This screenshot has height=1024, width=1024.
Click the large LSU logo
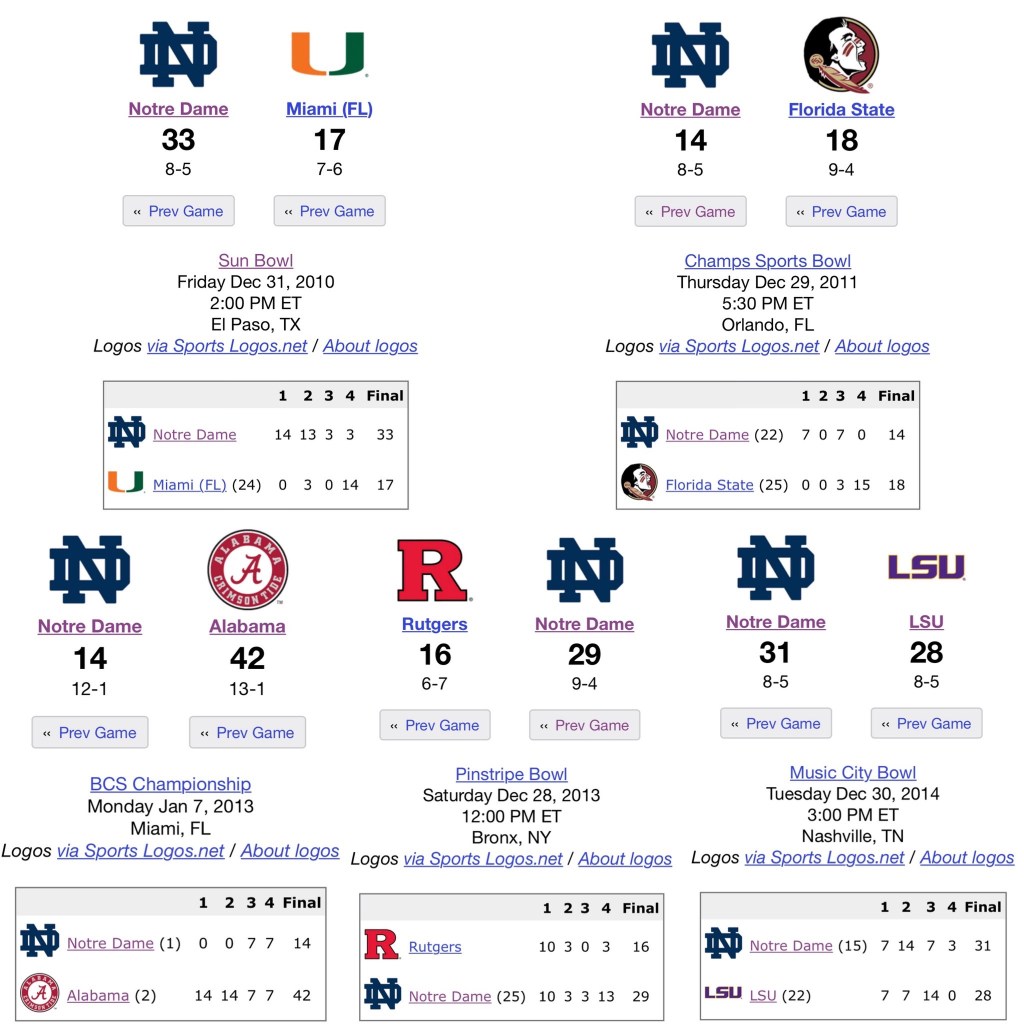click(x=926, y=567)
